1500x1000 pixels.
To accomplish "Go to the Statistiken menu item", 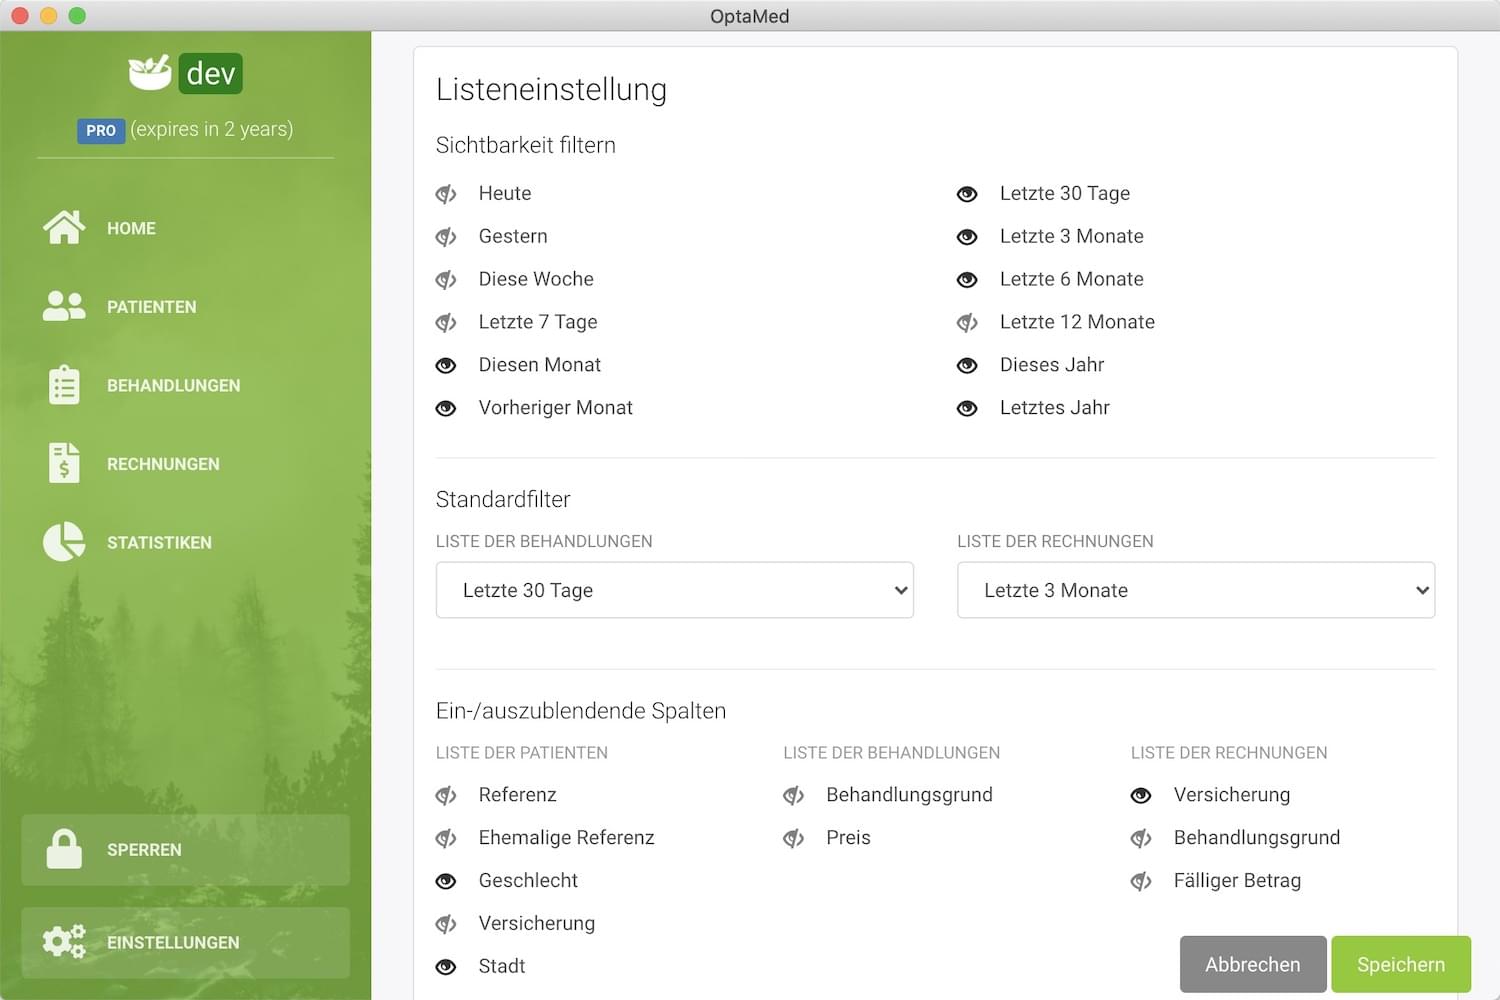I will (x=159, y=542).
